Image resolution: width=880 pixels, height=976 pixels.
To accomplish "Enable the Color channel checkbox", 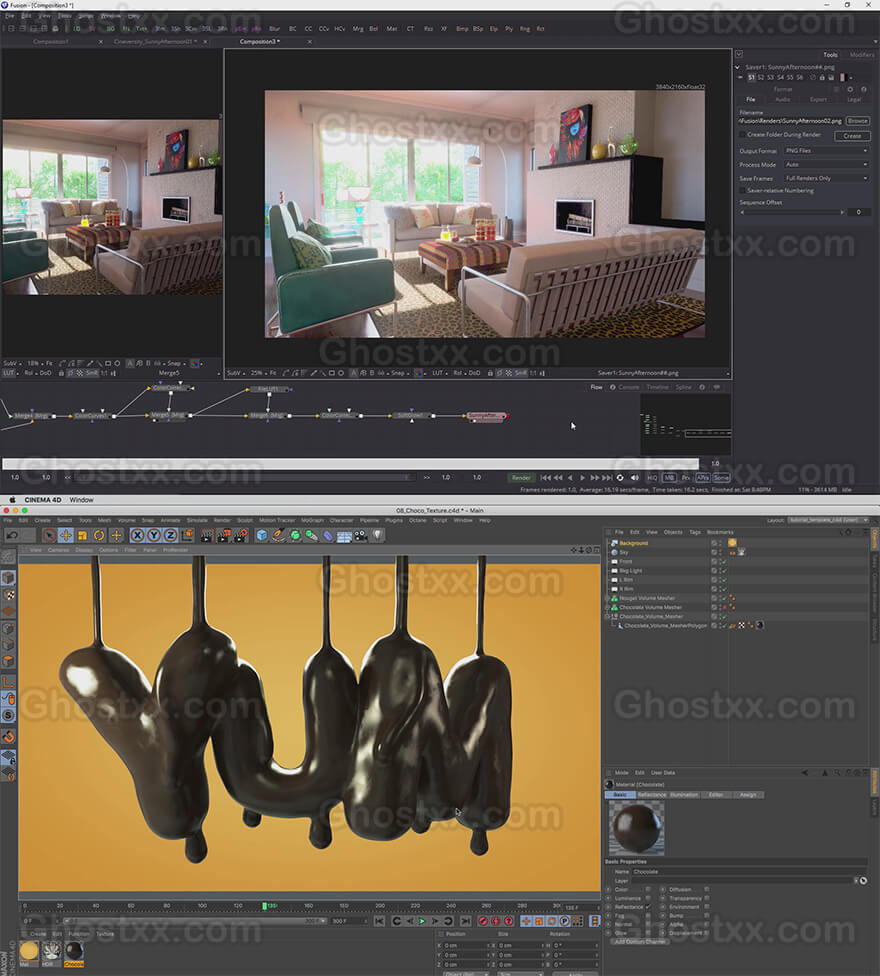I will point(648,889).
